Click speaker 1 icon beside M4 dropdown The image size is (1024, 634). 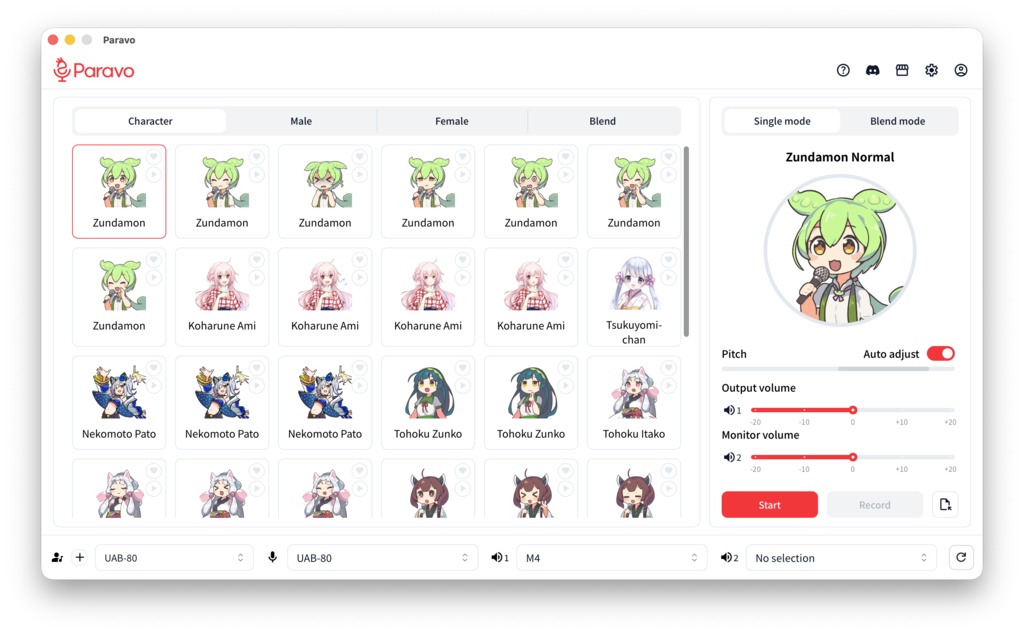(x=500, y=558)
